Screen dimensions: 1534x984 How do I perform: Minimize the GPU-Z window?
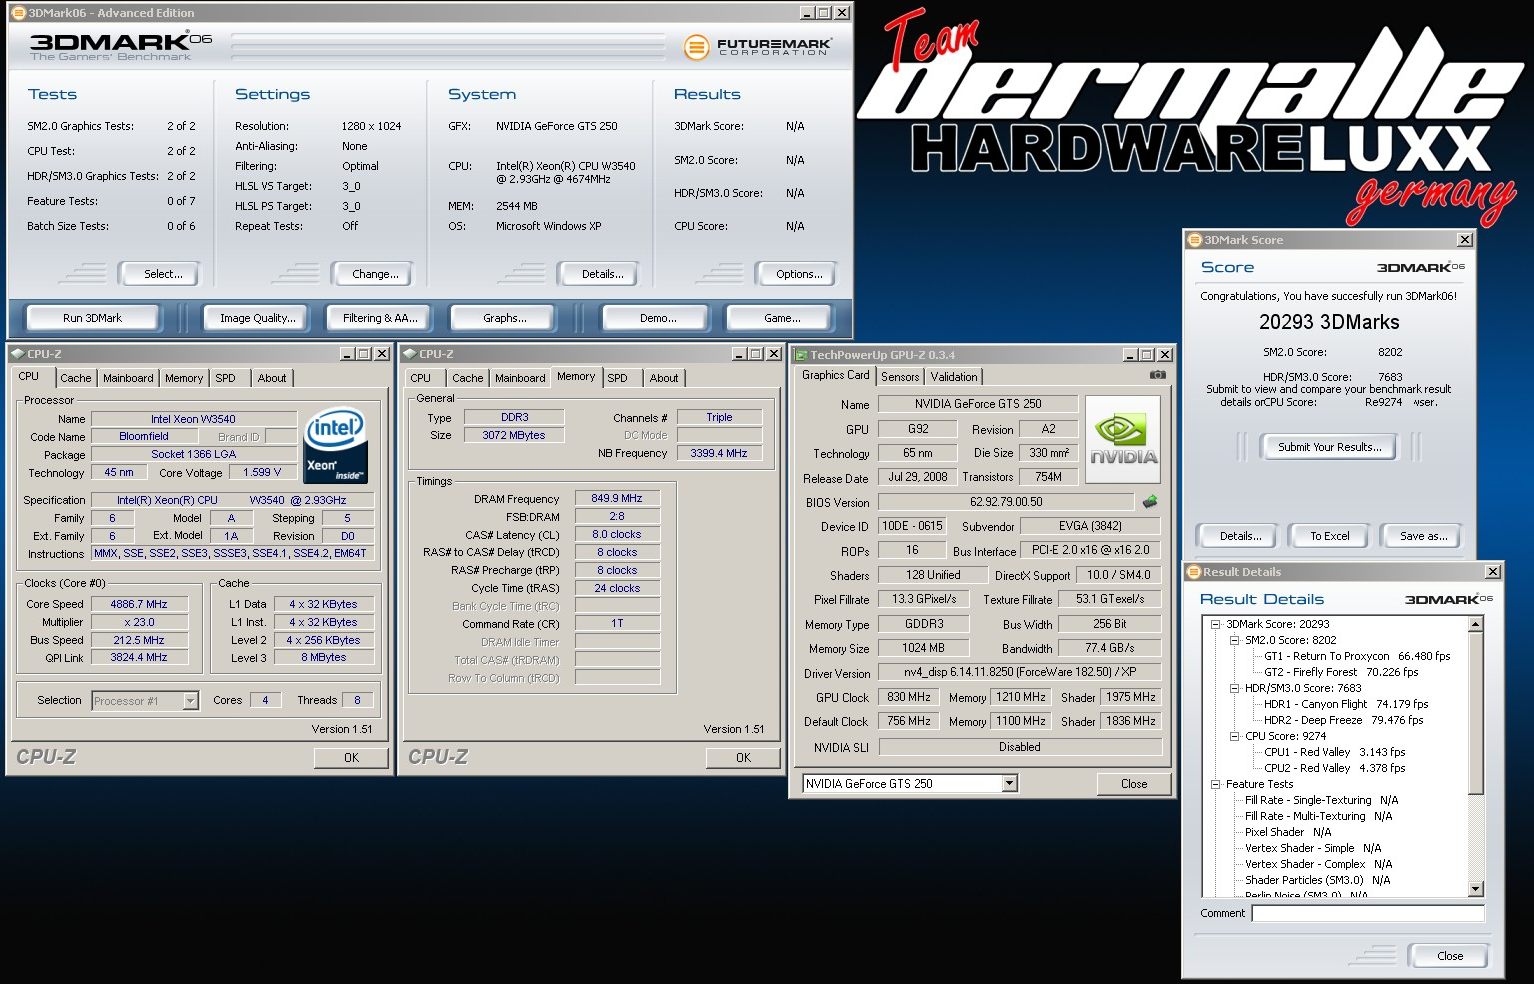[1130, 355]
